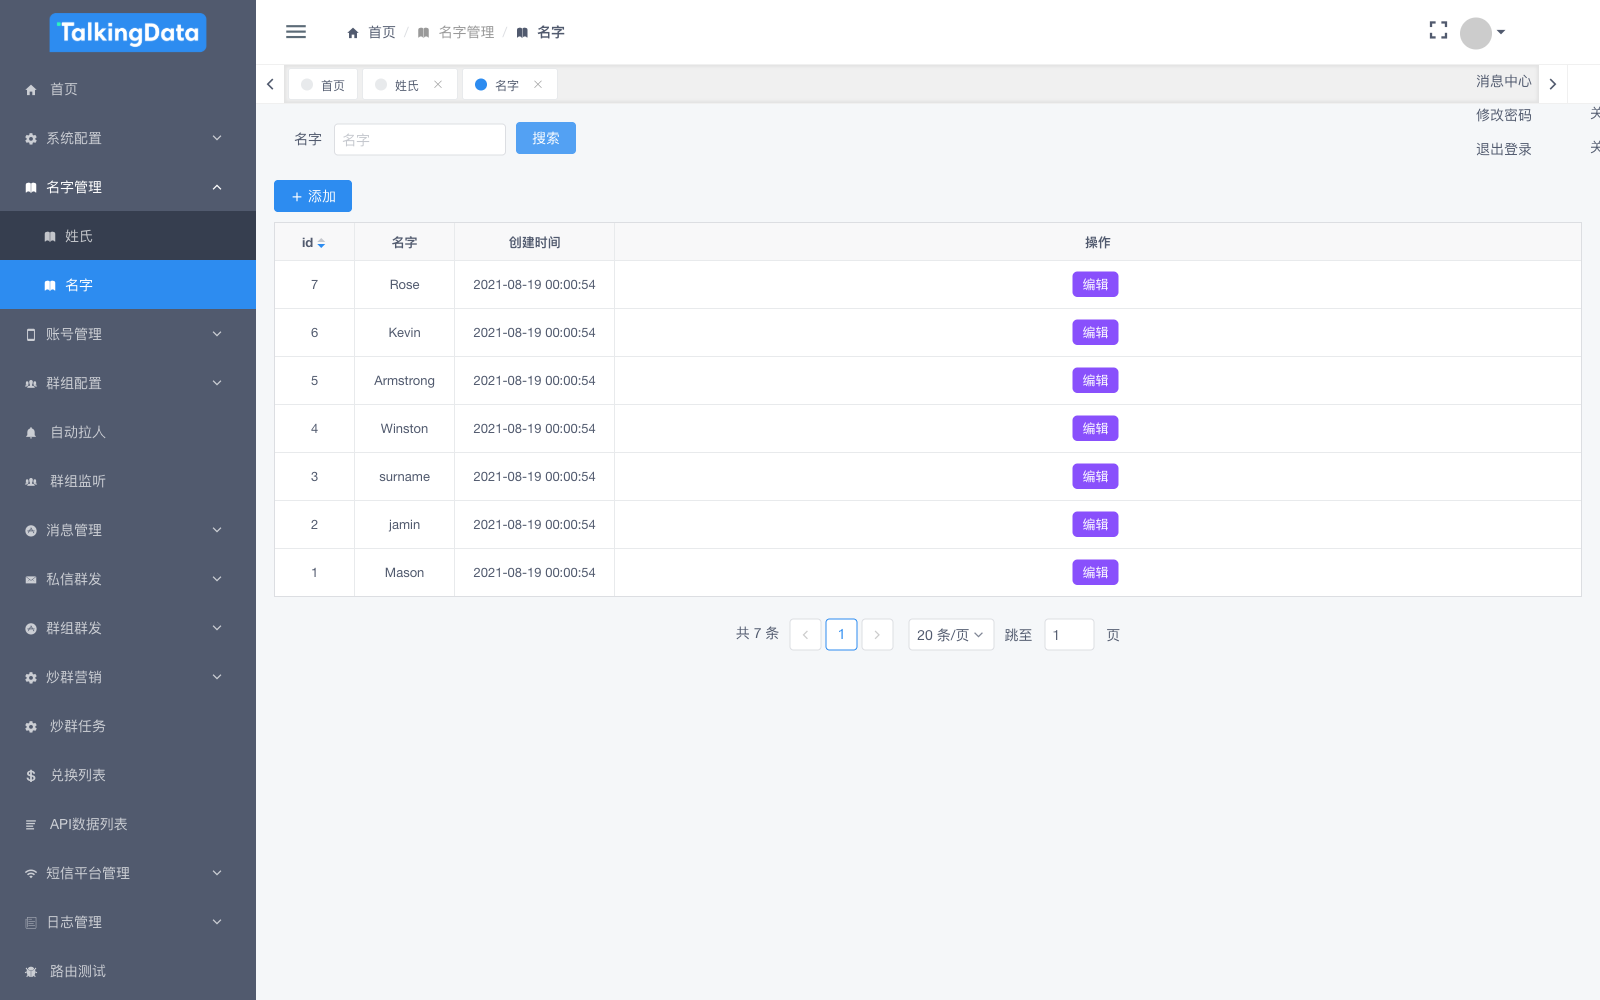Open 姓氏 in the sidebar submenu
This screenshot has width=1600, height=1000.
[128, 236]
